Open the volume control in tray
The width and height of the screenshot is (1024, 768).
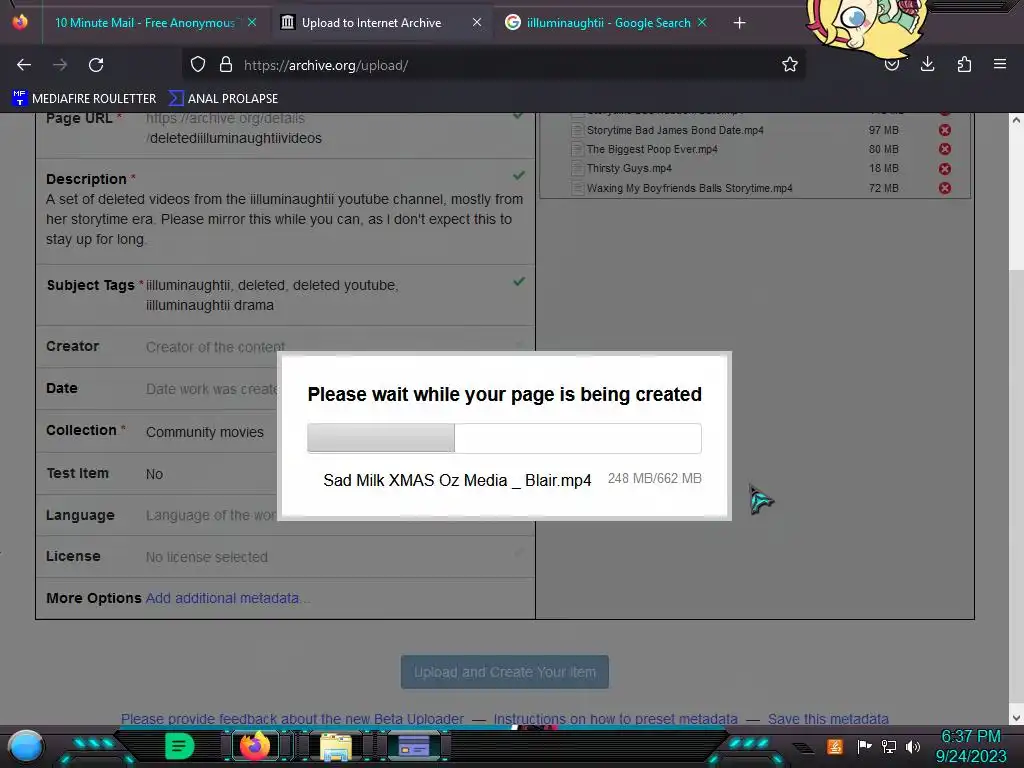(912, 746)
